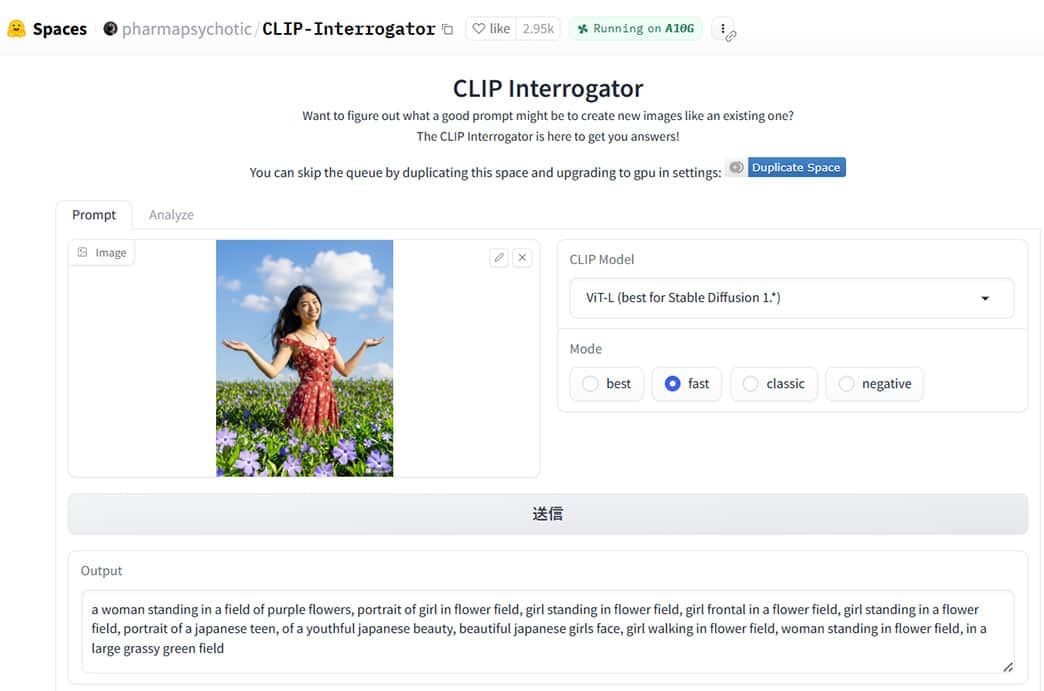Open CLIP-Interrogator space title link
Viewport: 1044px width, 691px height.
pos(348,29)
